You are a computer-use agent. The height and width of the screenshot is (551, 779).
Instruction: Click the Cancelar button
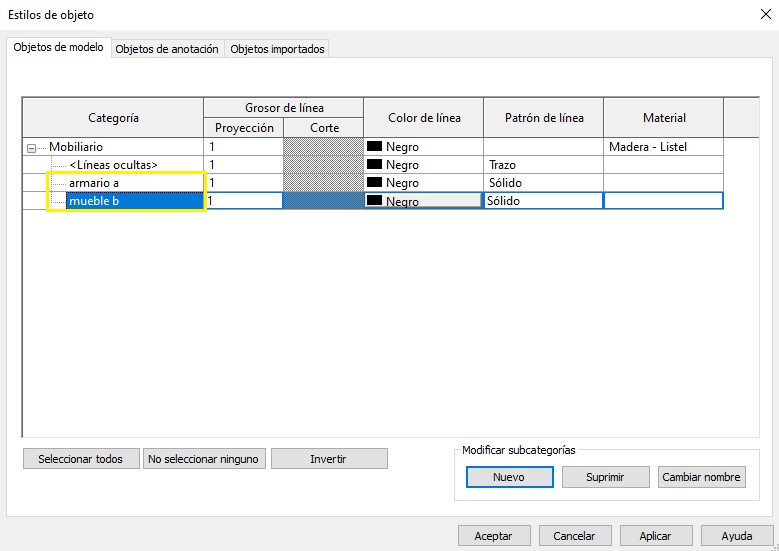click(x=575, y=536)
